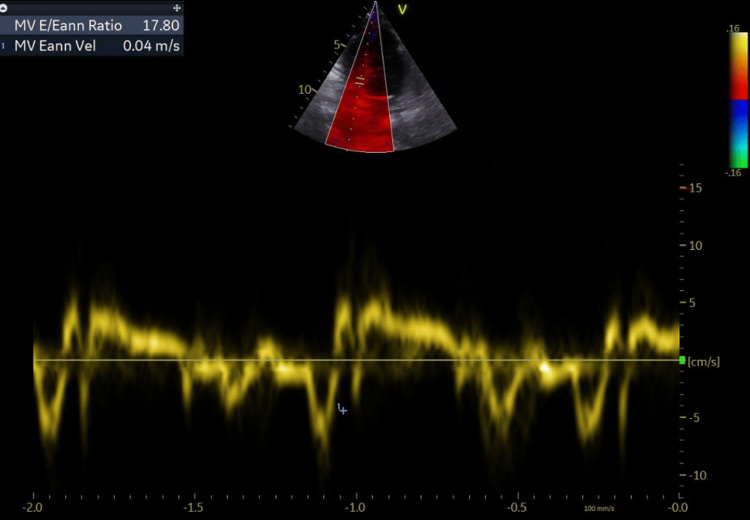Click the tissue velocity color scale bar
The width and height of the screenshot is (750, 520).
[738, 100]
